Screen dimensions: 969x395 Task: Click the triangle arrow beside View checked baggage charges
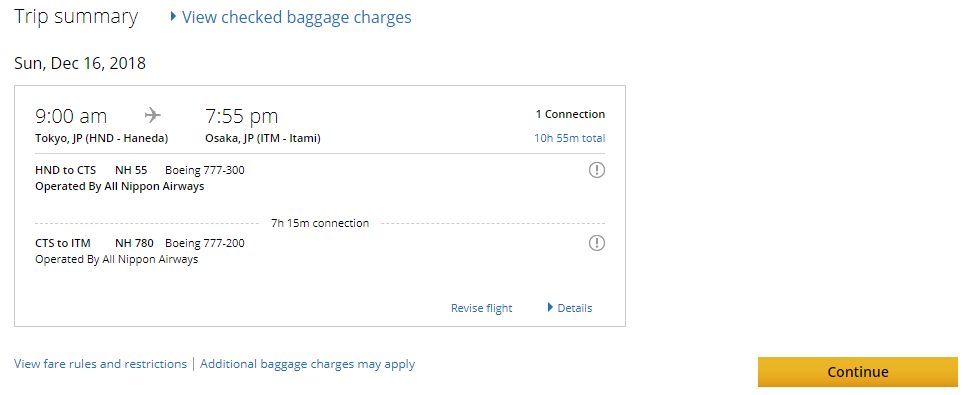(174, 16)
